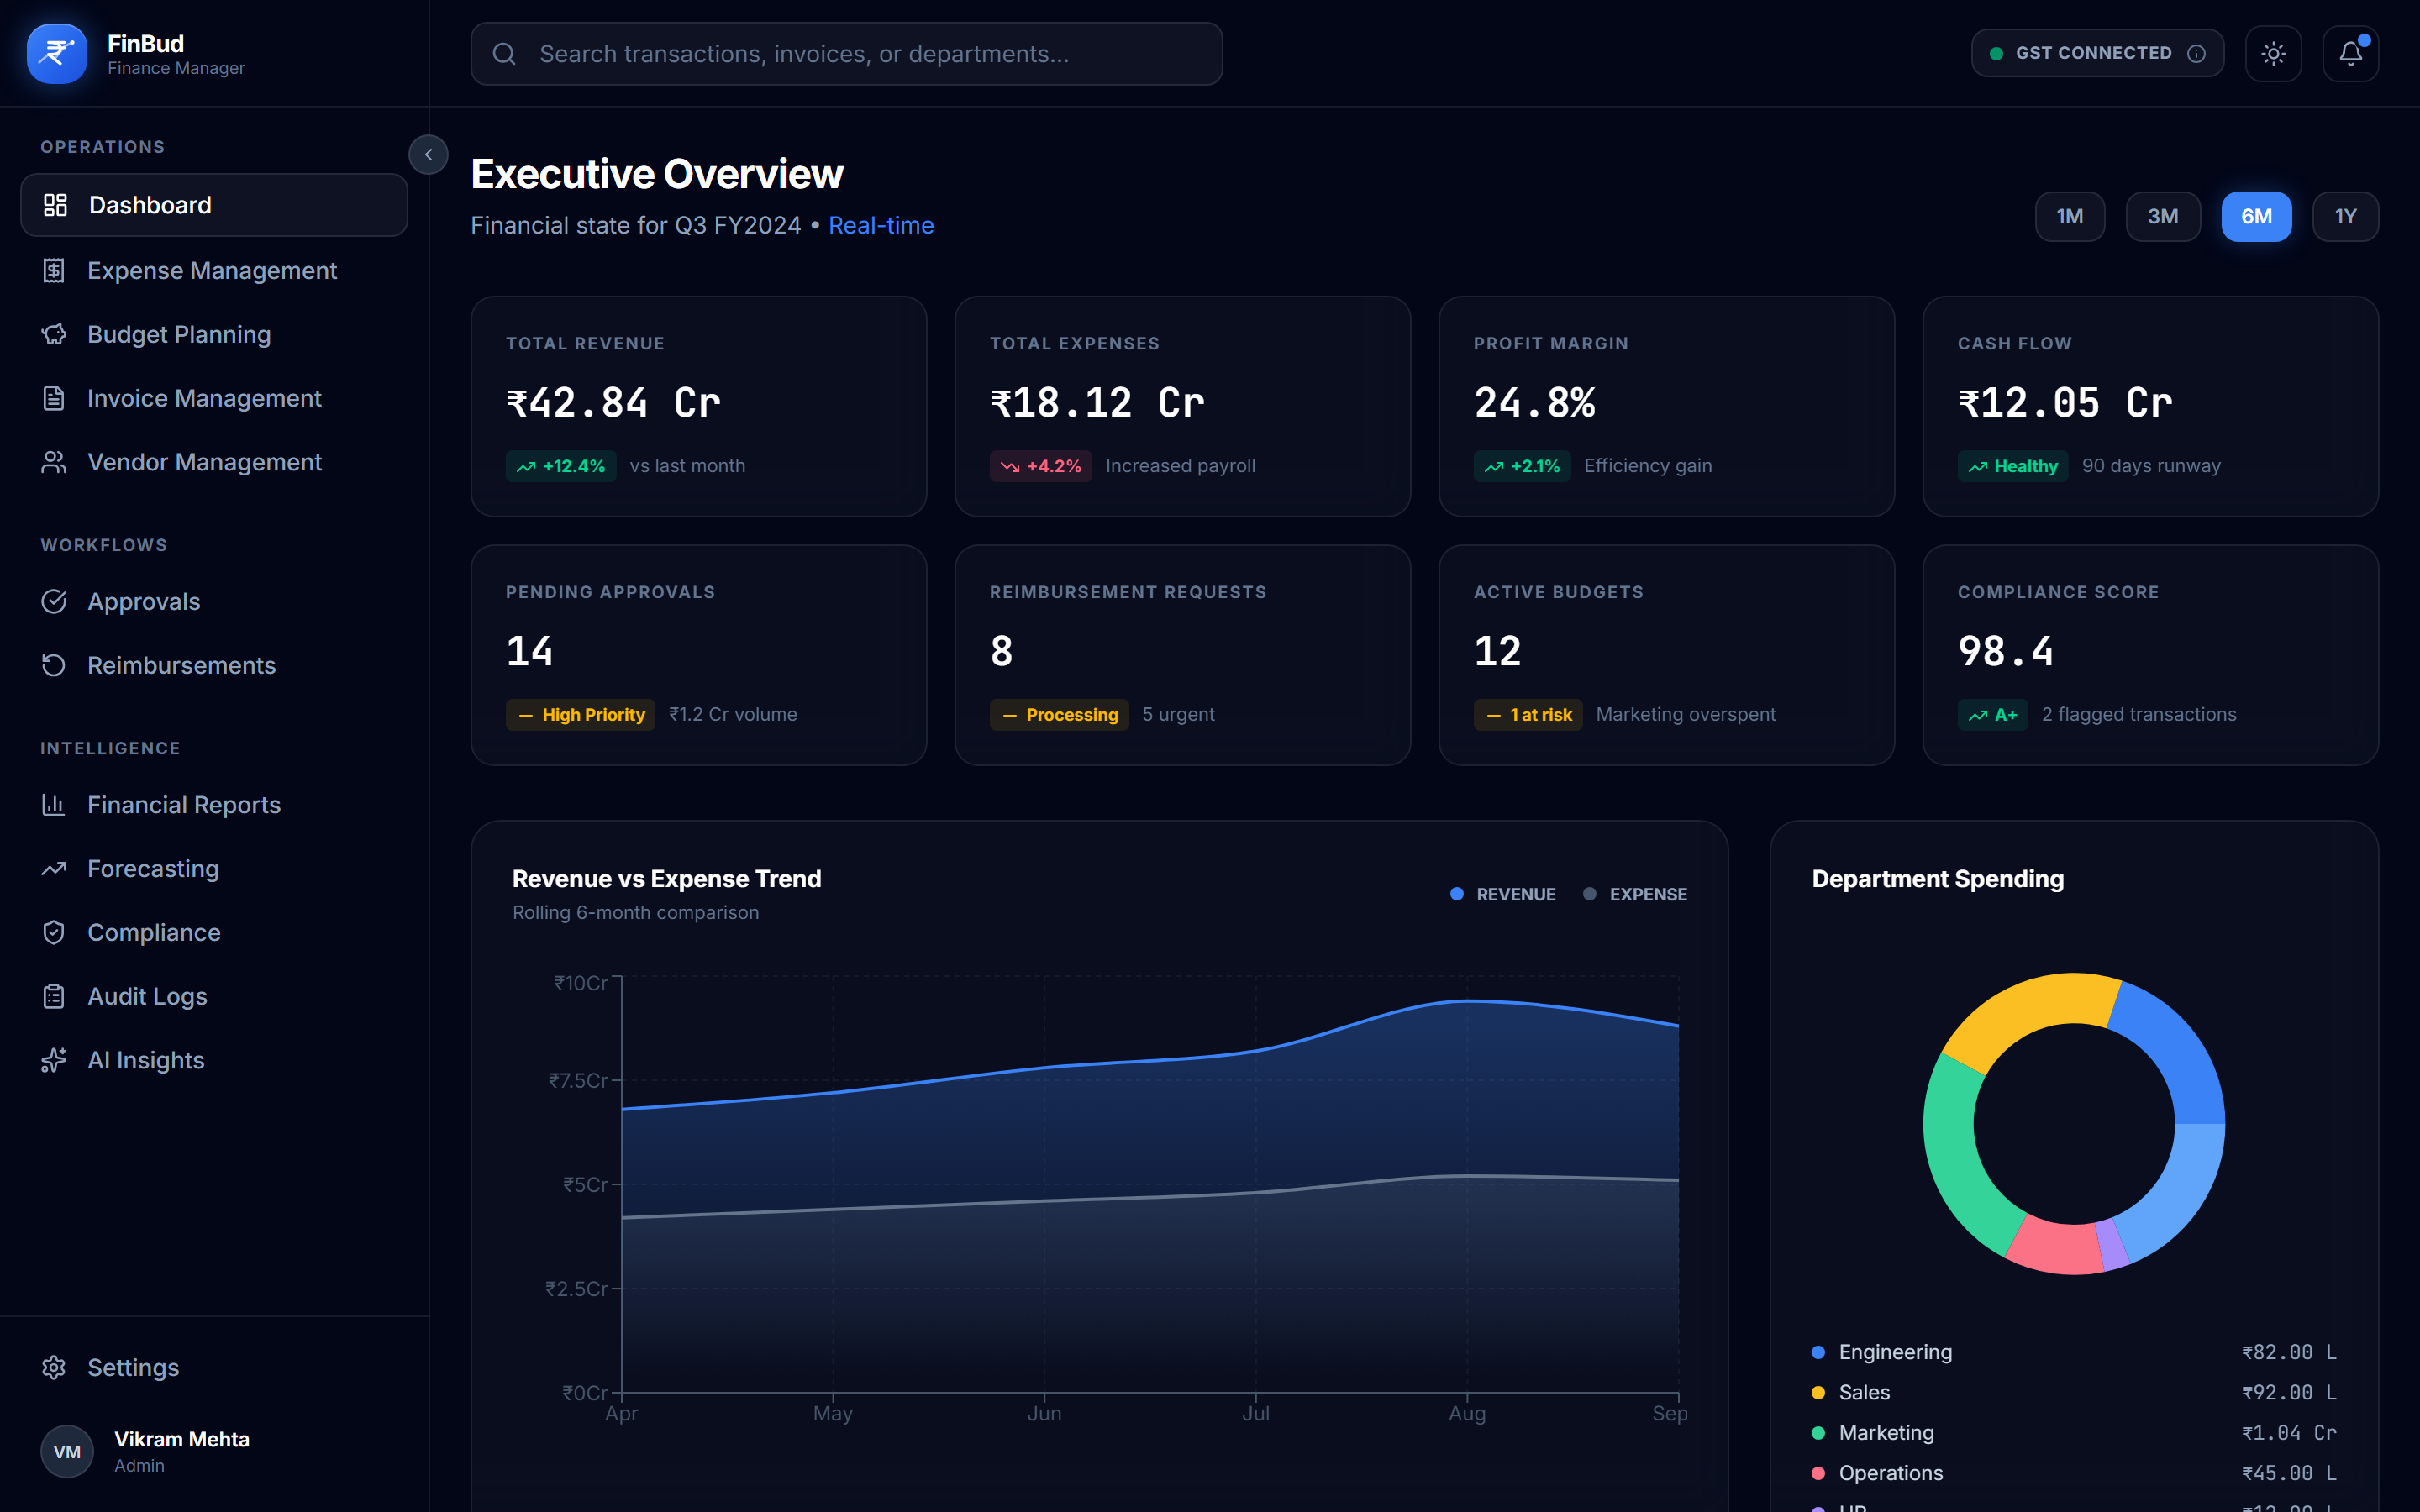Click the ₹1.04 Cr Marketing value
The image size is (2420, 1512).
pyautogui.click(x=2289, y=1433)
